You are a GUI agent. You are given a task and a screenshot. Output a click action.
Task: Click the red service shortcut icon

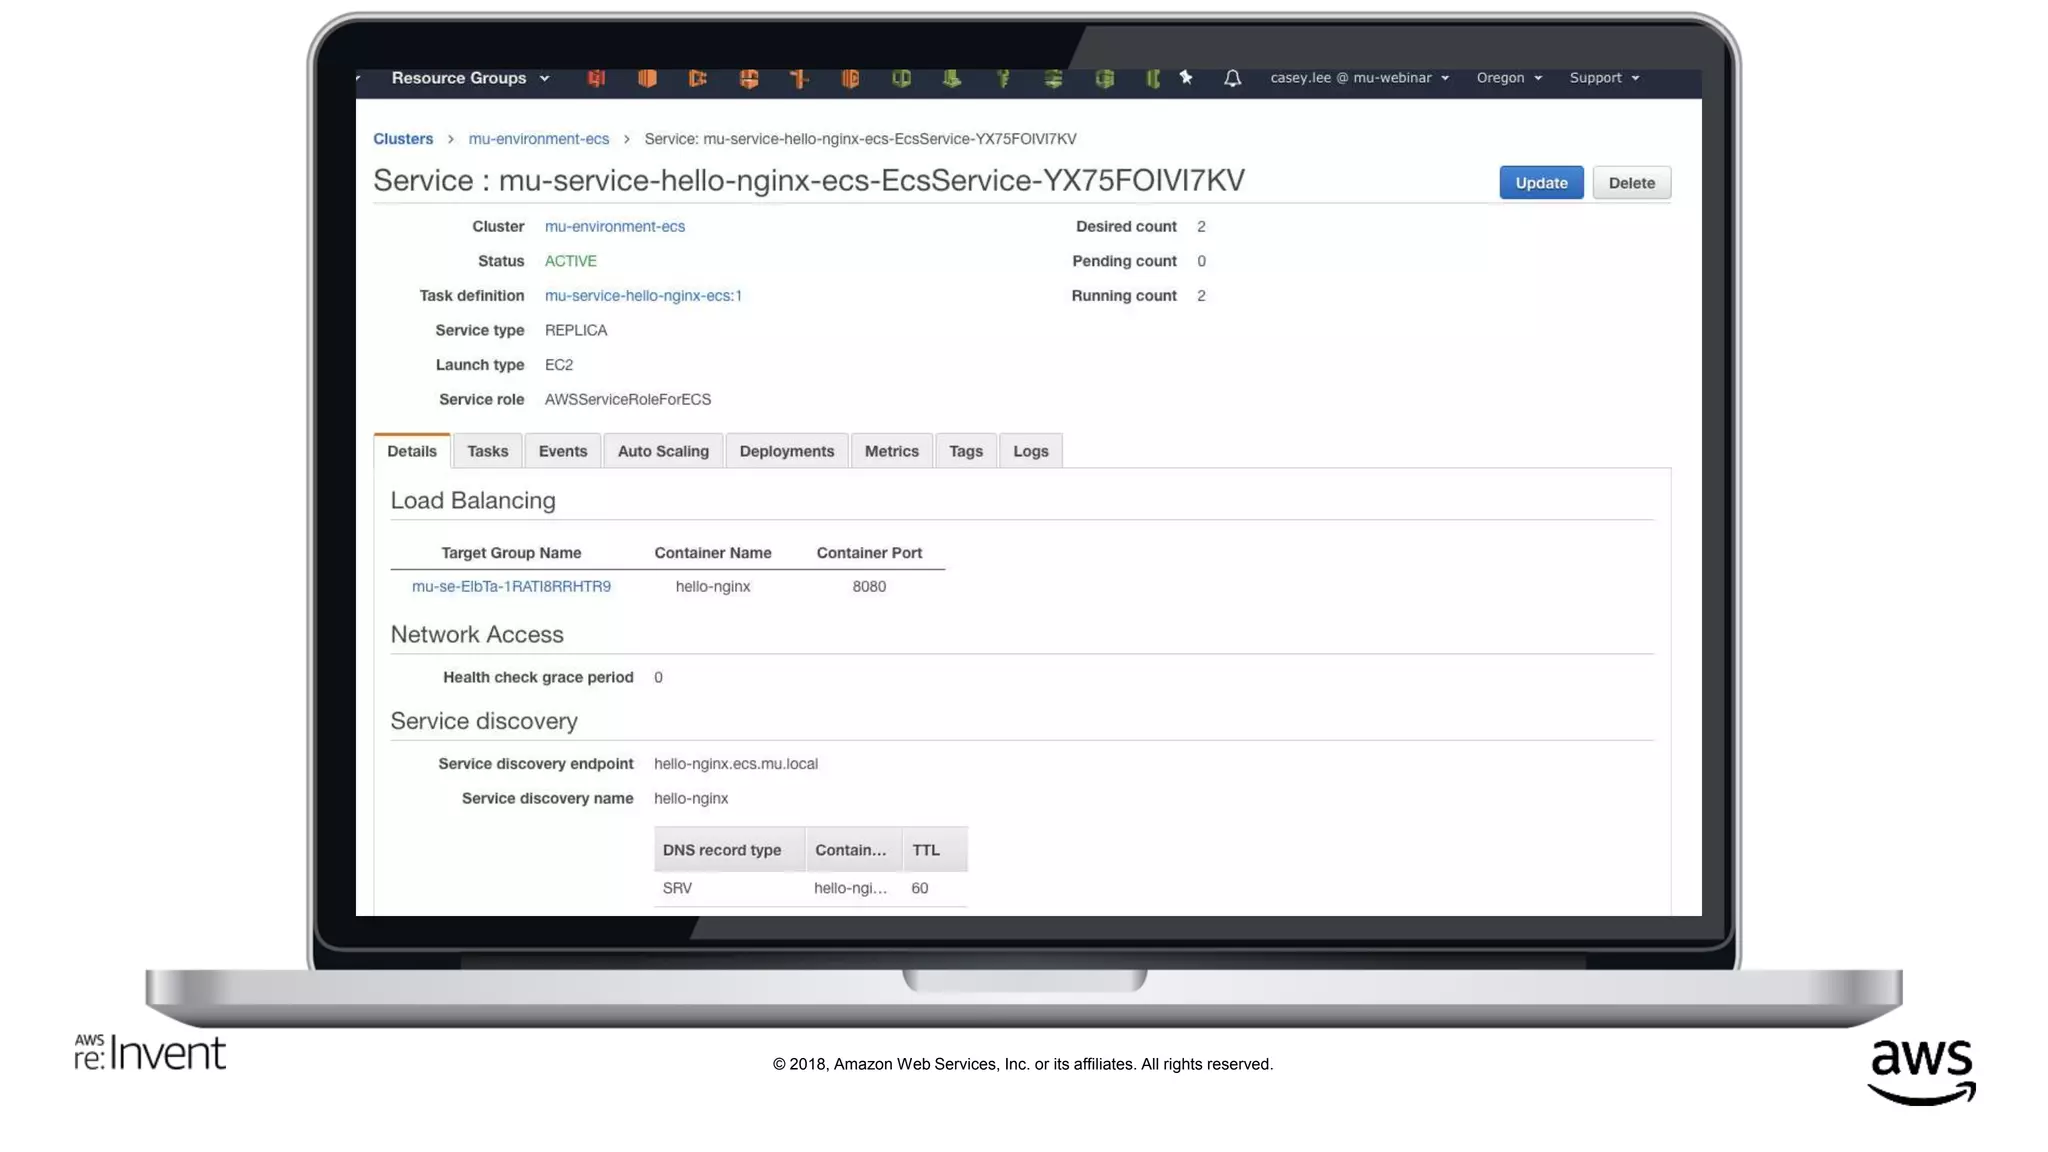pos(596,78)
